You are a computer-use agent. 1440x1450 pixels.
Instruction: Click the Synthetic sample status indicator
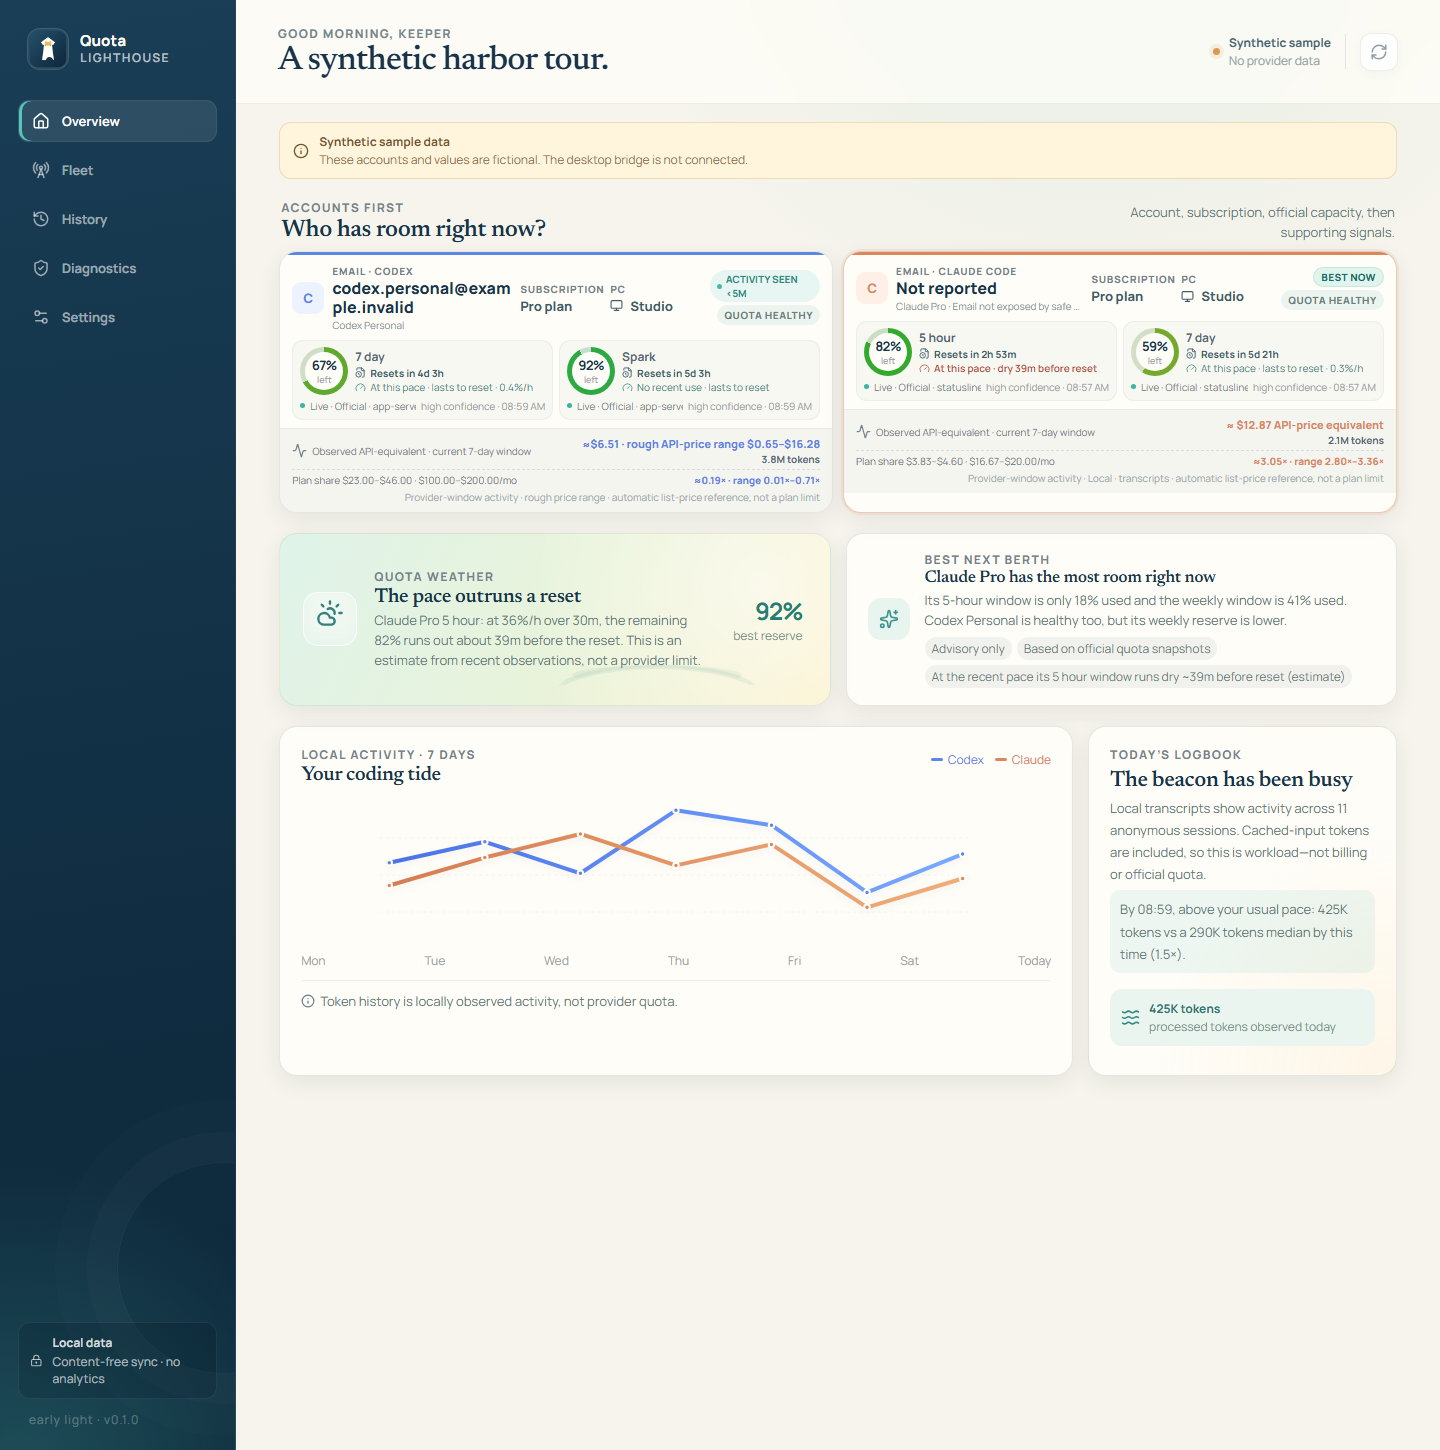pyautogui.click(x=1272, y=52)
